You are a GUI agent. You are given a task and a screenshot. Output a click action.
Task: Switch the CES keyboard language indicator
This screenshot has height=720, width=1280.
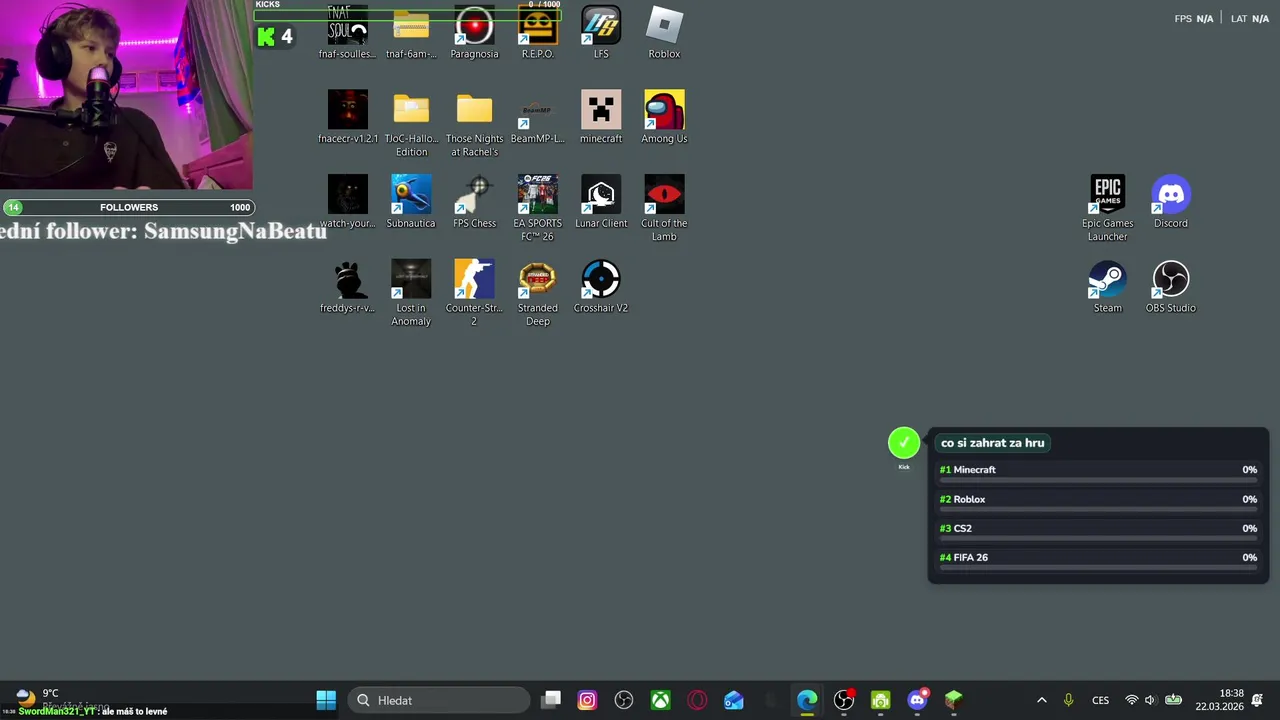[1100, 700]
